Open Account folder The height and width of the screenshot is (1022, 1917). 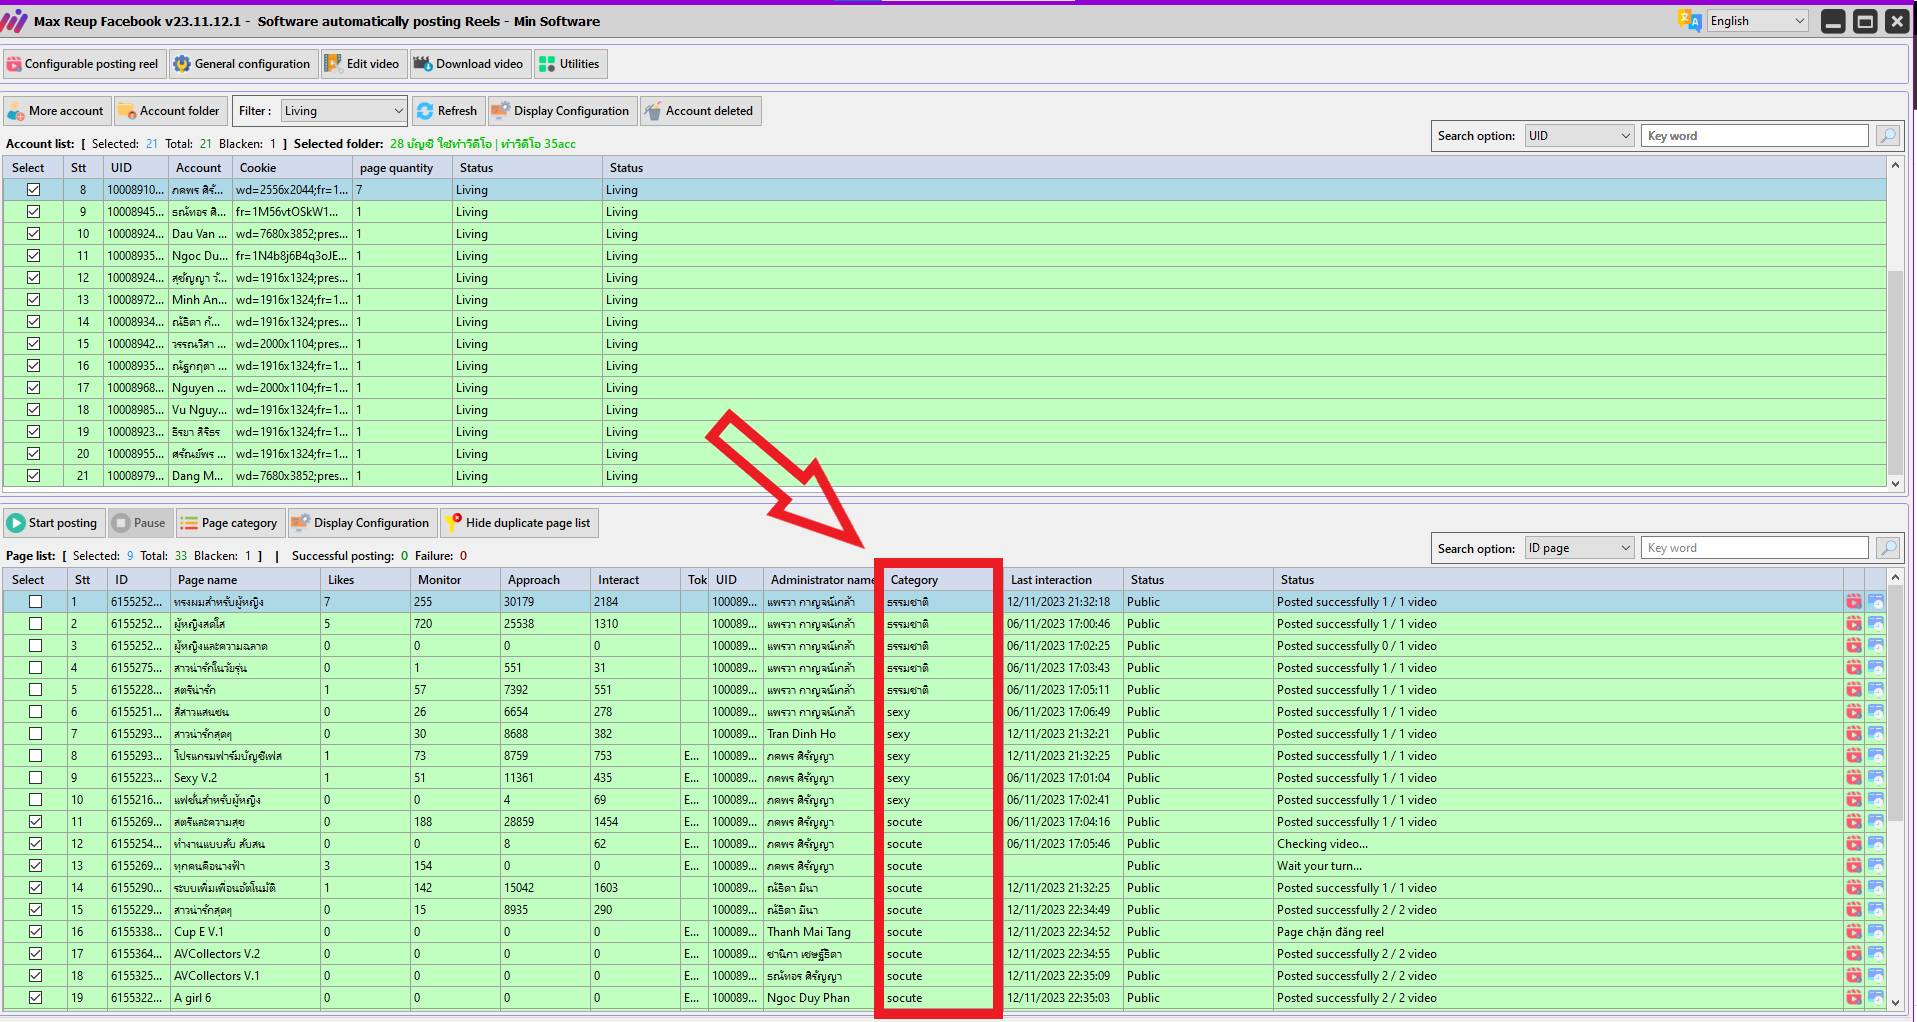pyautogui.click(x=169, y=111)
